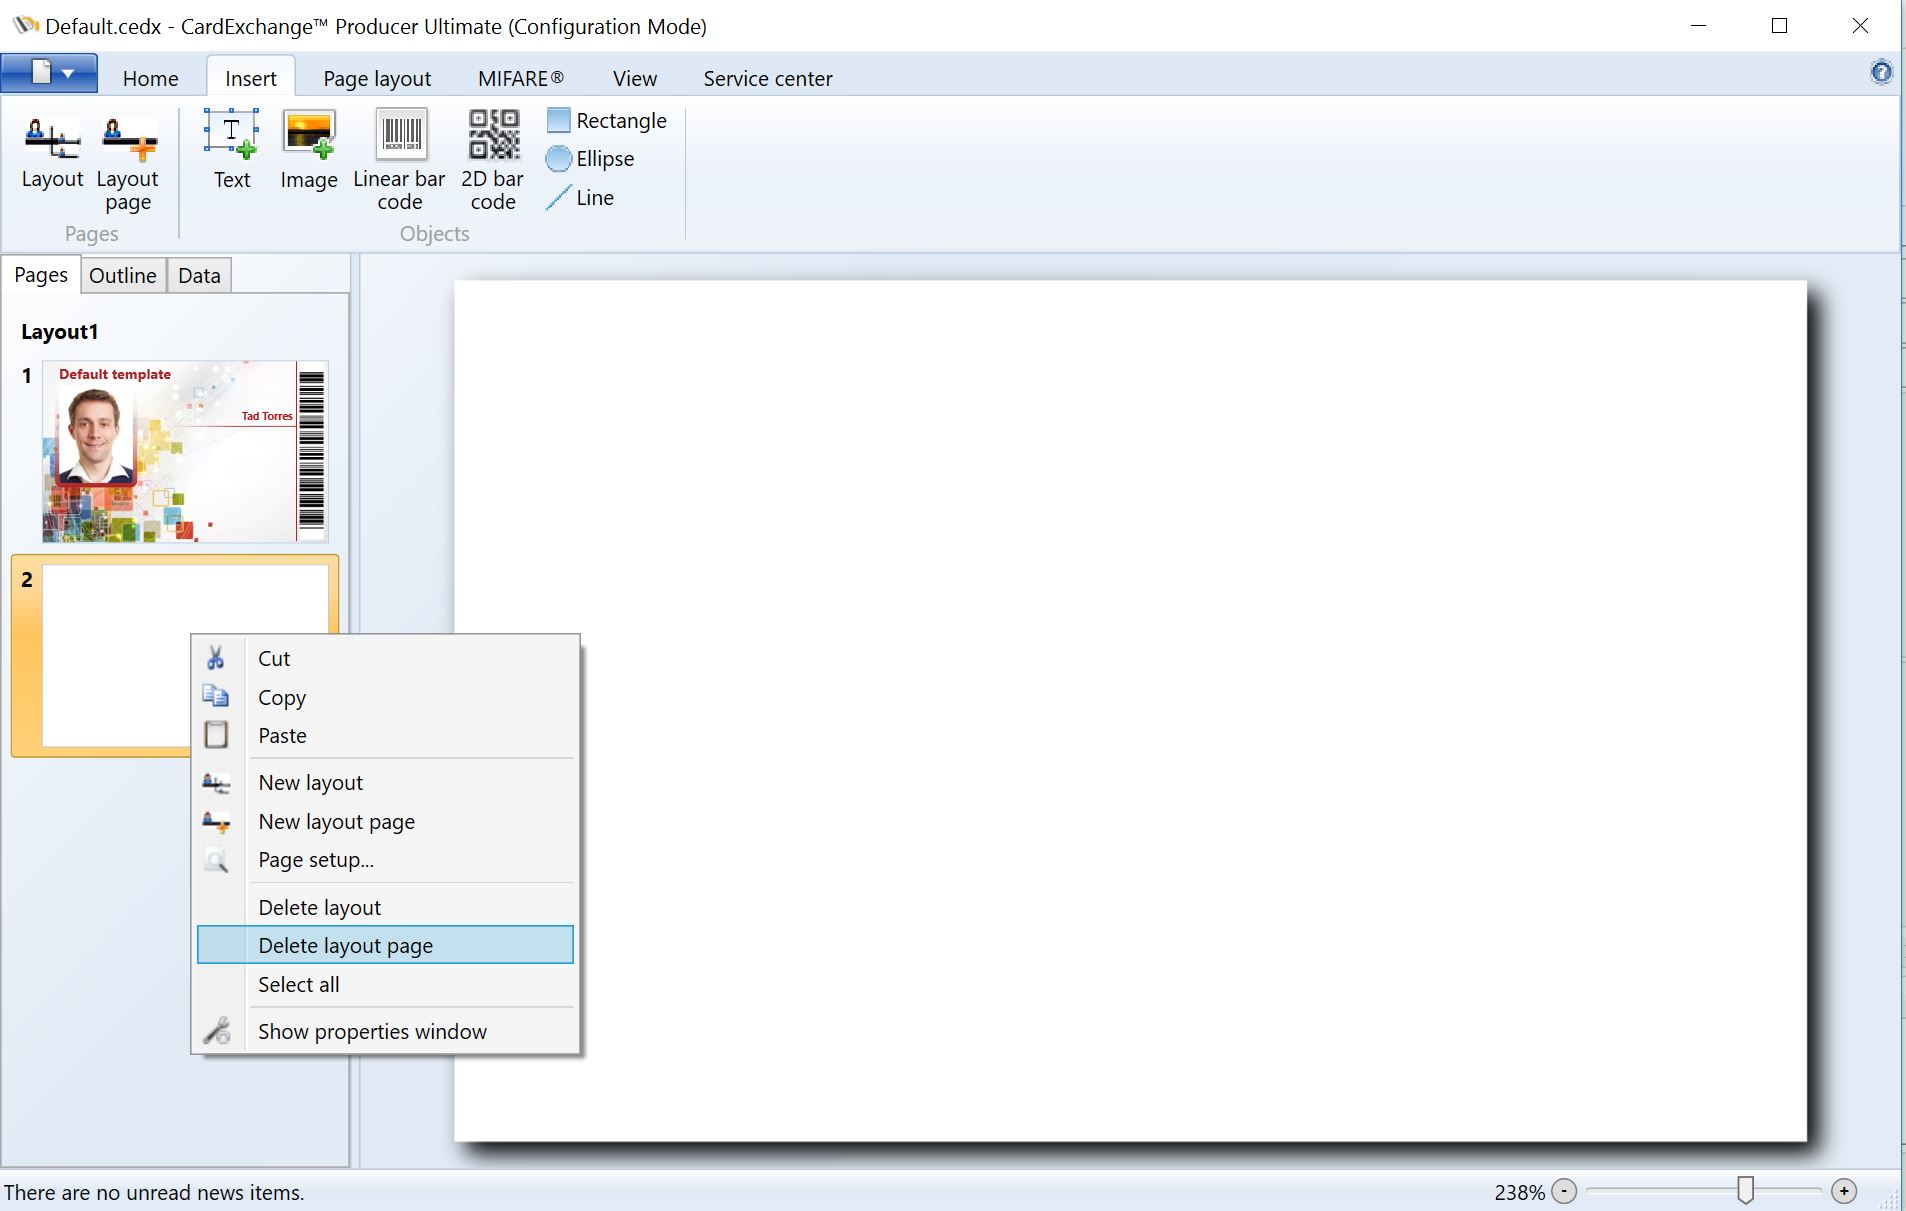Add a Linear bar code
The width and height of the screenshot is (1906, 1211).
point(399,160)
